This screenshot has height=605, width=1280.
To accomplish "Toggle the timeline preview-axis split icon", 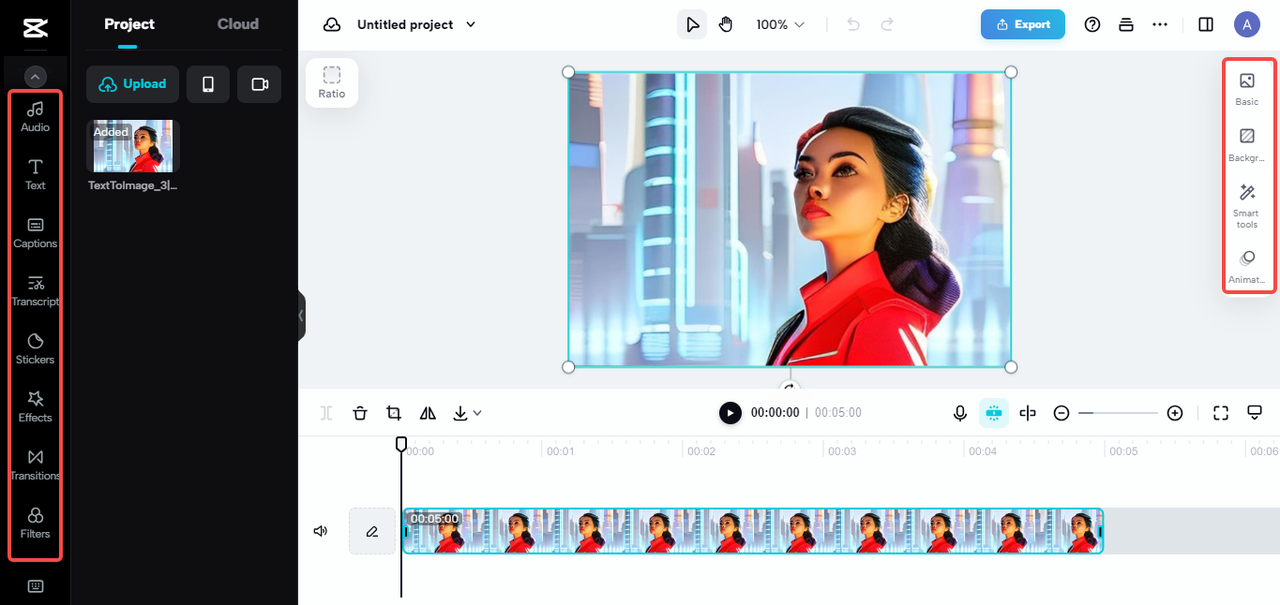I will 1027,413.
